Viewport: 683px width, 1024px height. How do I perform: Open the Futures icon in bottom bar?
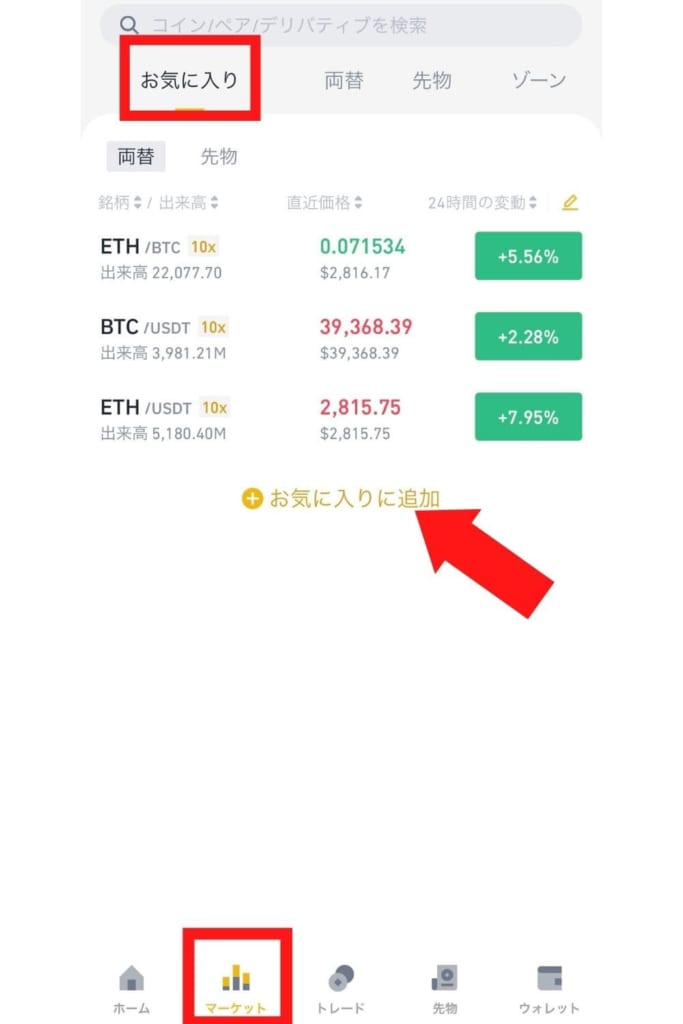coord(445,978)
